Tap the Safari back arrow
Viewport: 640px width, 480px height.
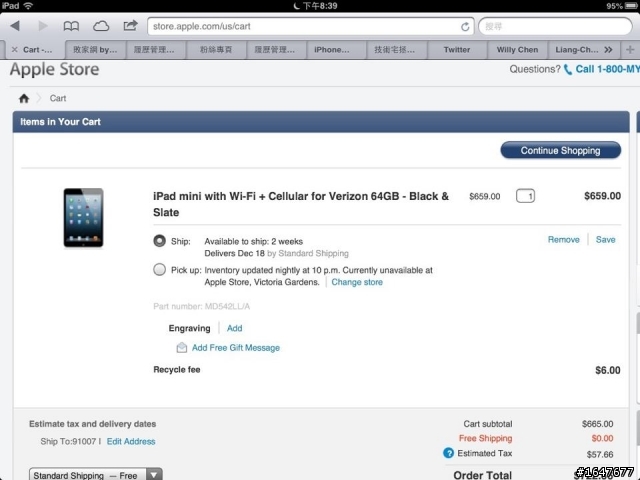15,26
